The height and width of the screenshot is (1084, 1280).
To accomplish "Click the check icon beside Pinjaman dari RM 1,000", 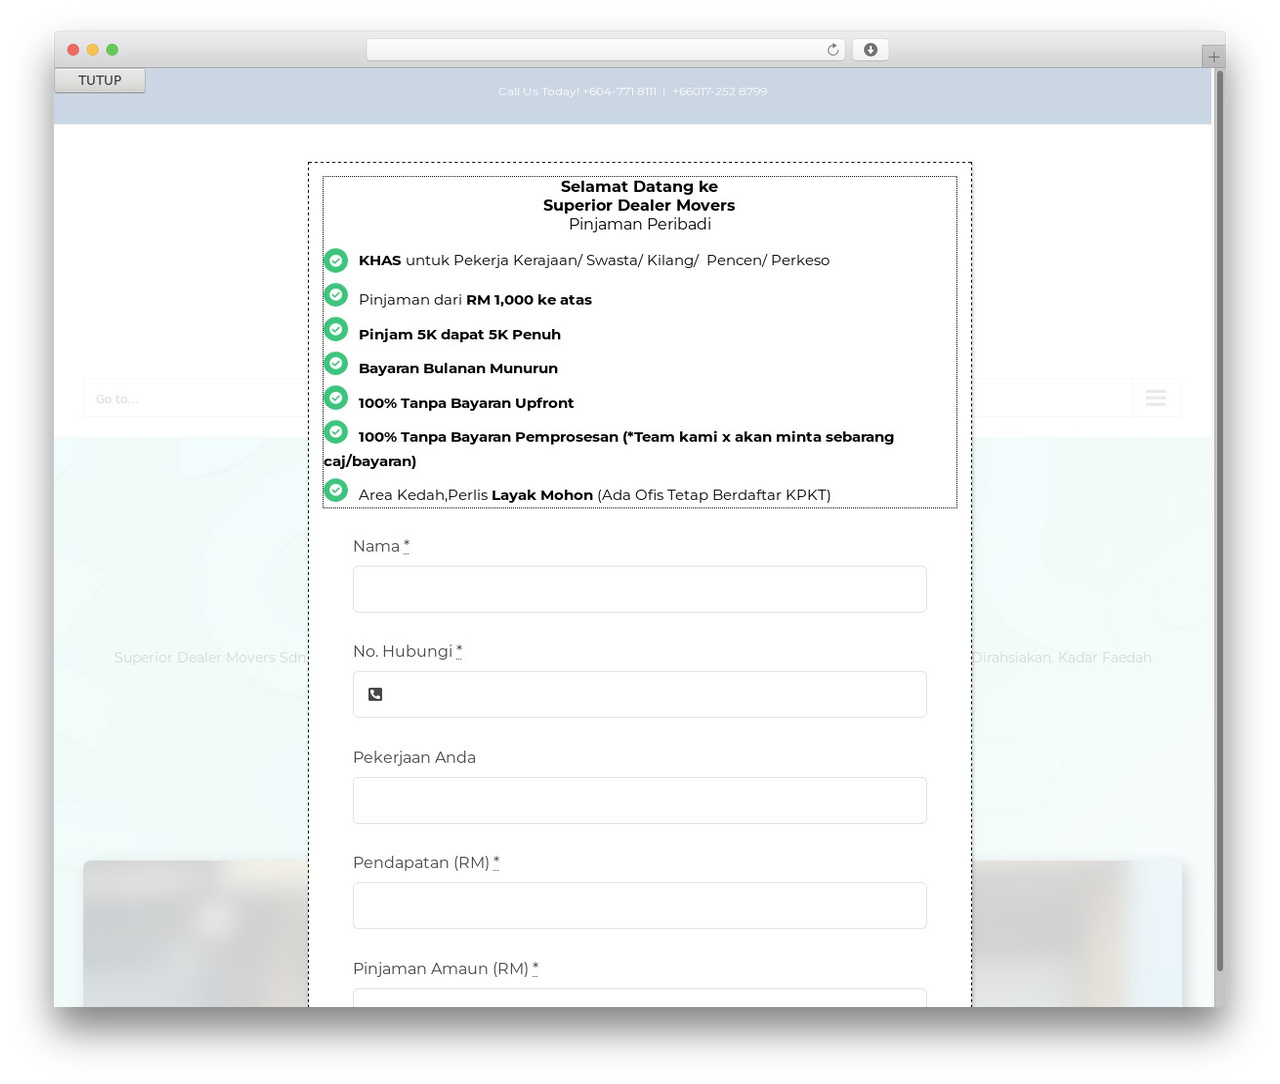I will pyautogui.click(x=336, y=295).
